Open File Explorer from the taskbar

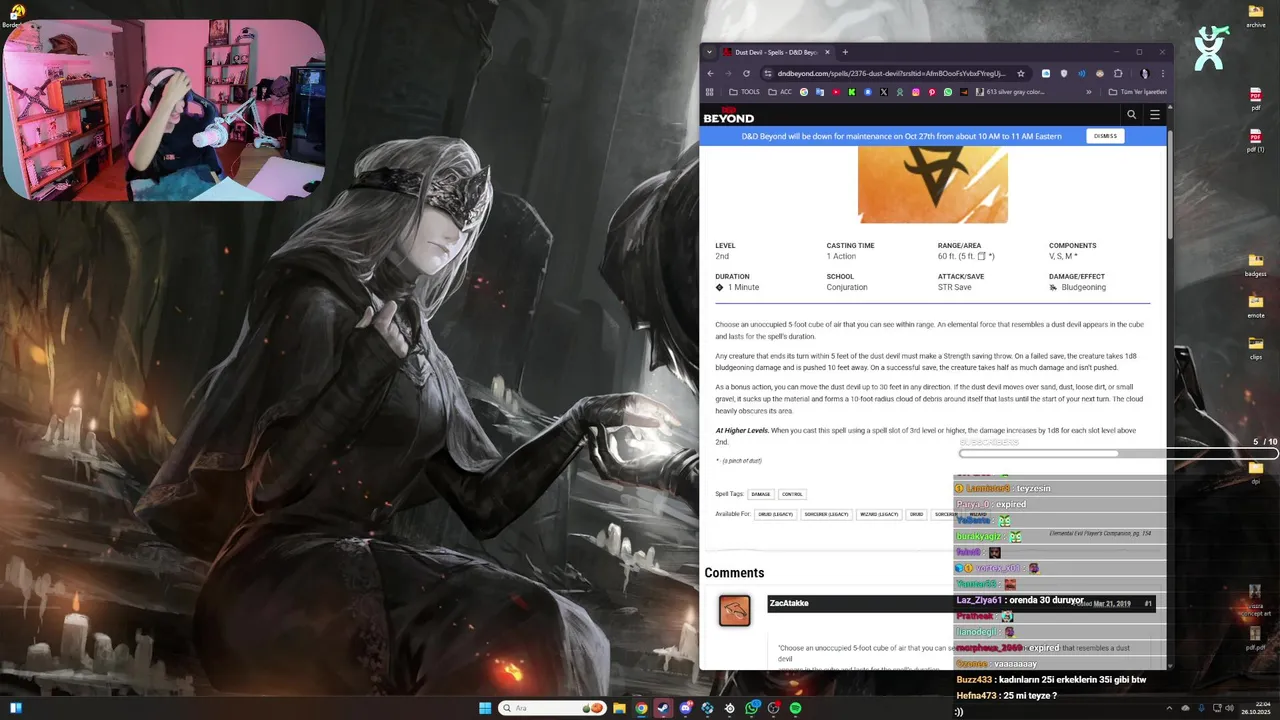(619, 708)
